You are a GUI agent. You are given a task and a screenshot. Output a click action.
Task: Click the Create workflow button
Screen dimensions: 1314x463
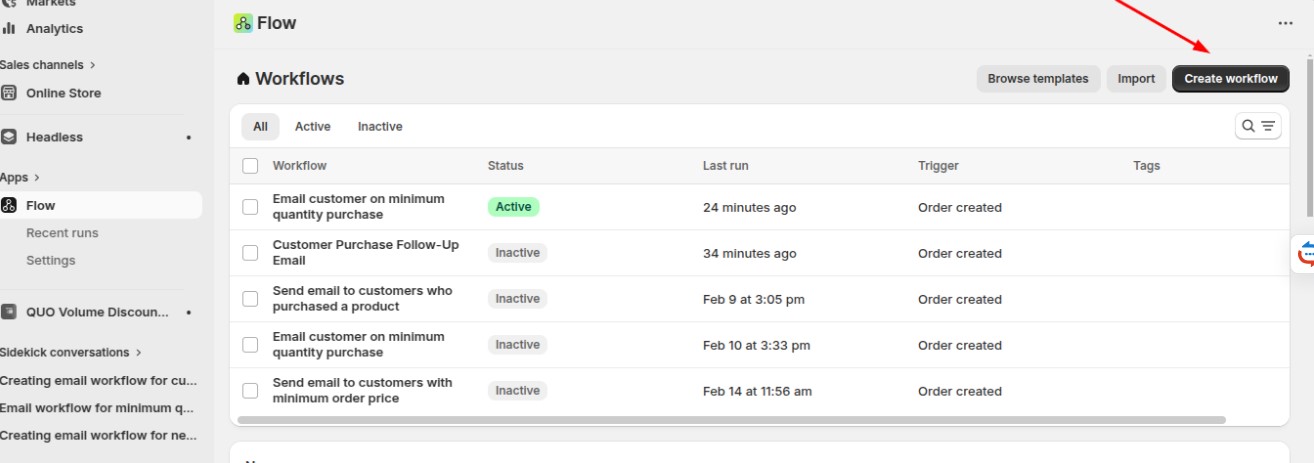click(x=1230, y=79)
